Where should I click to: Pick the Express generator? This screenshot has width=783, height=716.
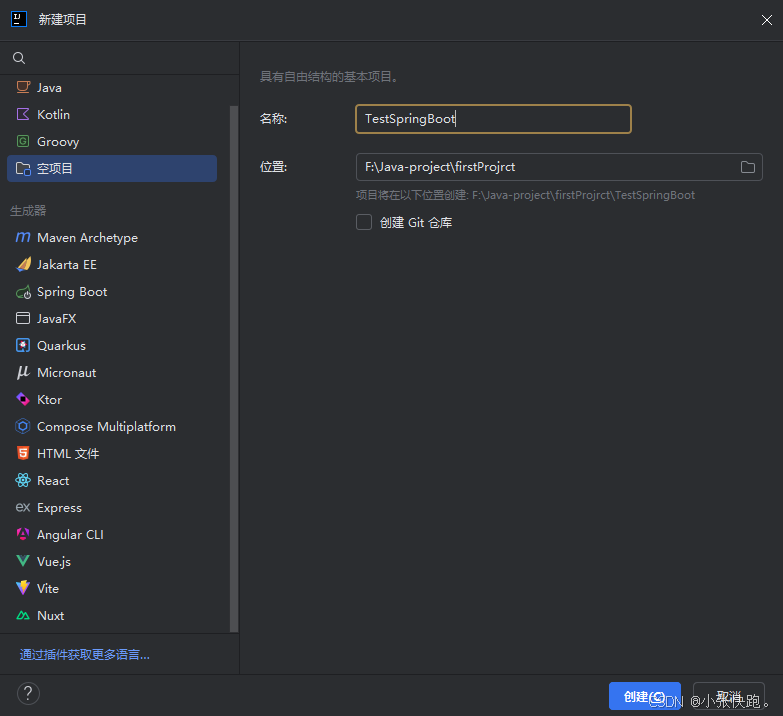(112, 507)
